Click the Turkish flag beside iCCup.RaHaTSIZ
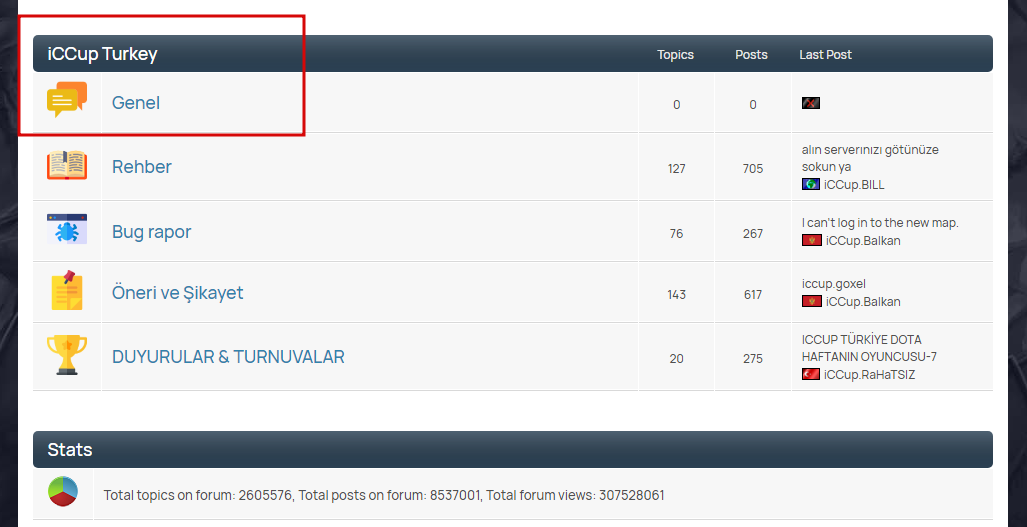 (811, 374)
